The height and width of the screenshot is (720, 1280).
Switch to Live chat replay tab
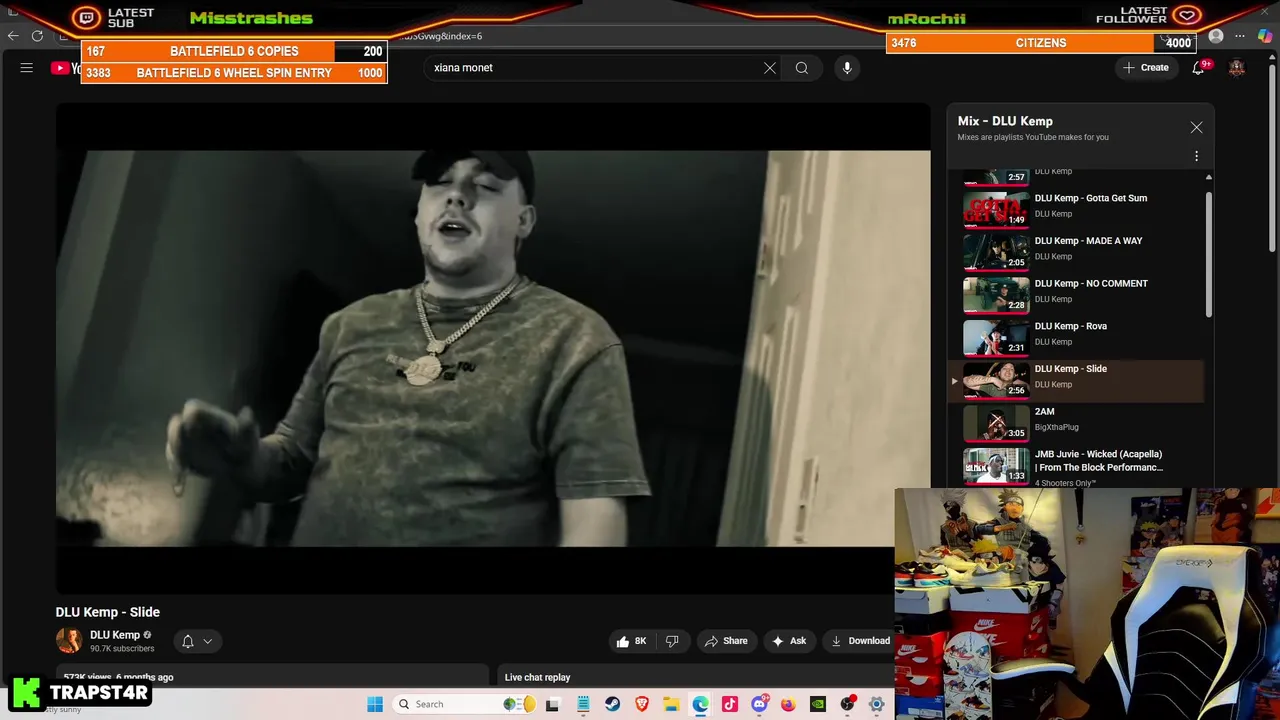[537, 677]
